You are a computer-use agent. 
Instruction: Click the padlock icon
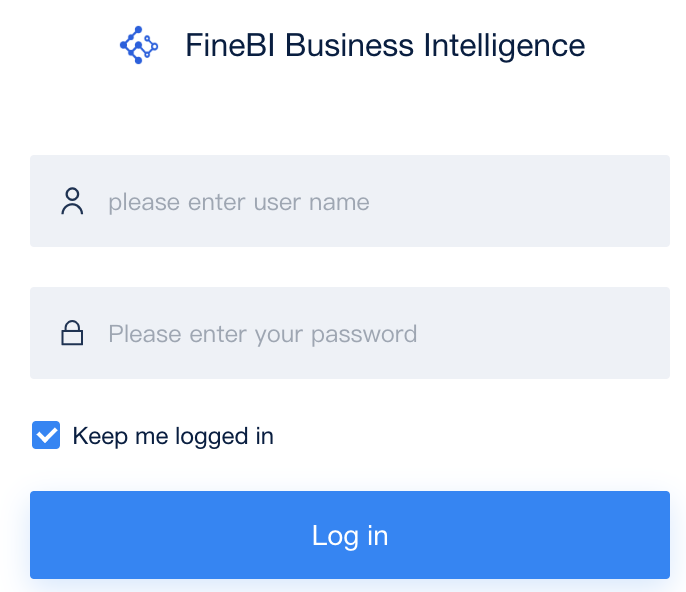[72, 334]
